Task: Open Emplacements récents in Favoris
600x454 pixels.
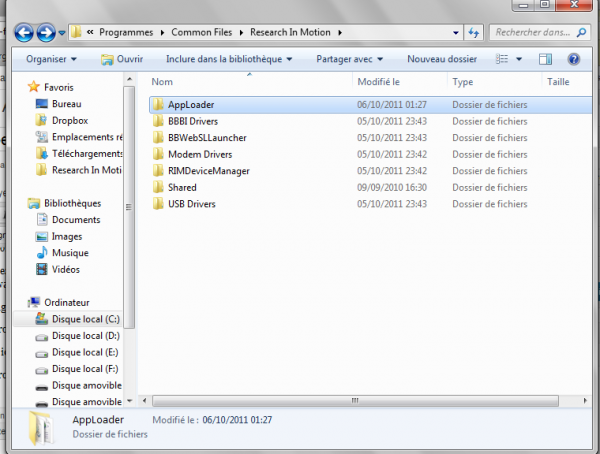Action: [87, 137]
